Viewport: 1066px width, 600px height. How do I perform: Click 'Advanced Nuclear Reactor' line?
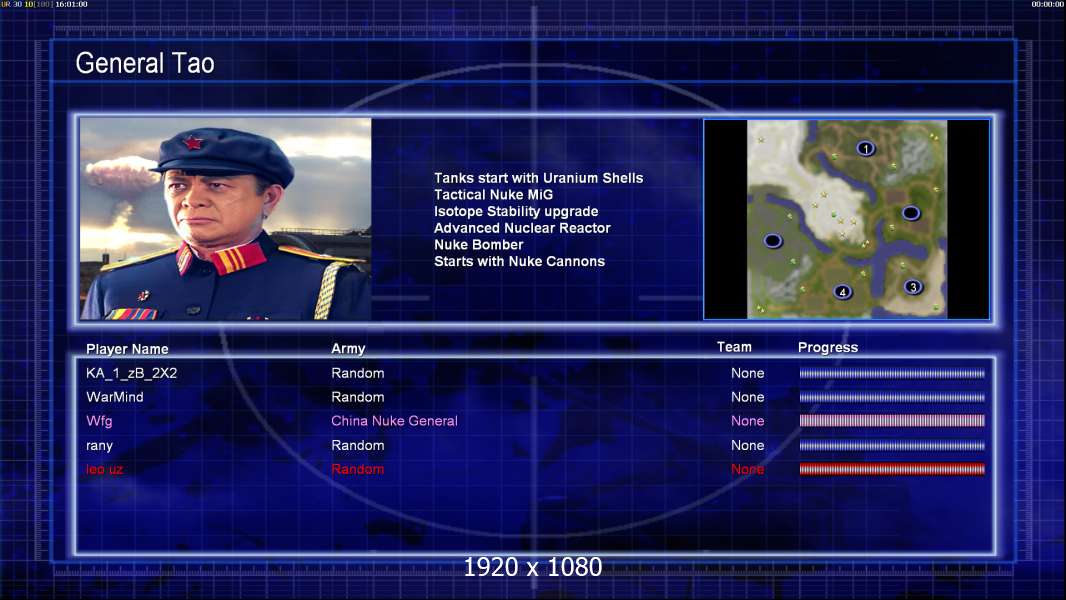[522, 228]
